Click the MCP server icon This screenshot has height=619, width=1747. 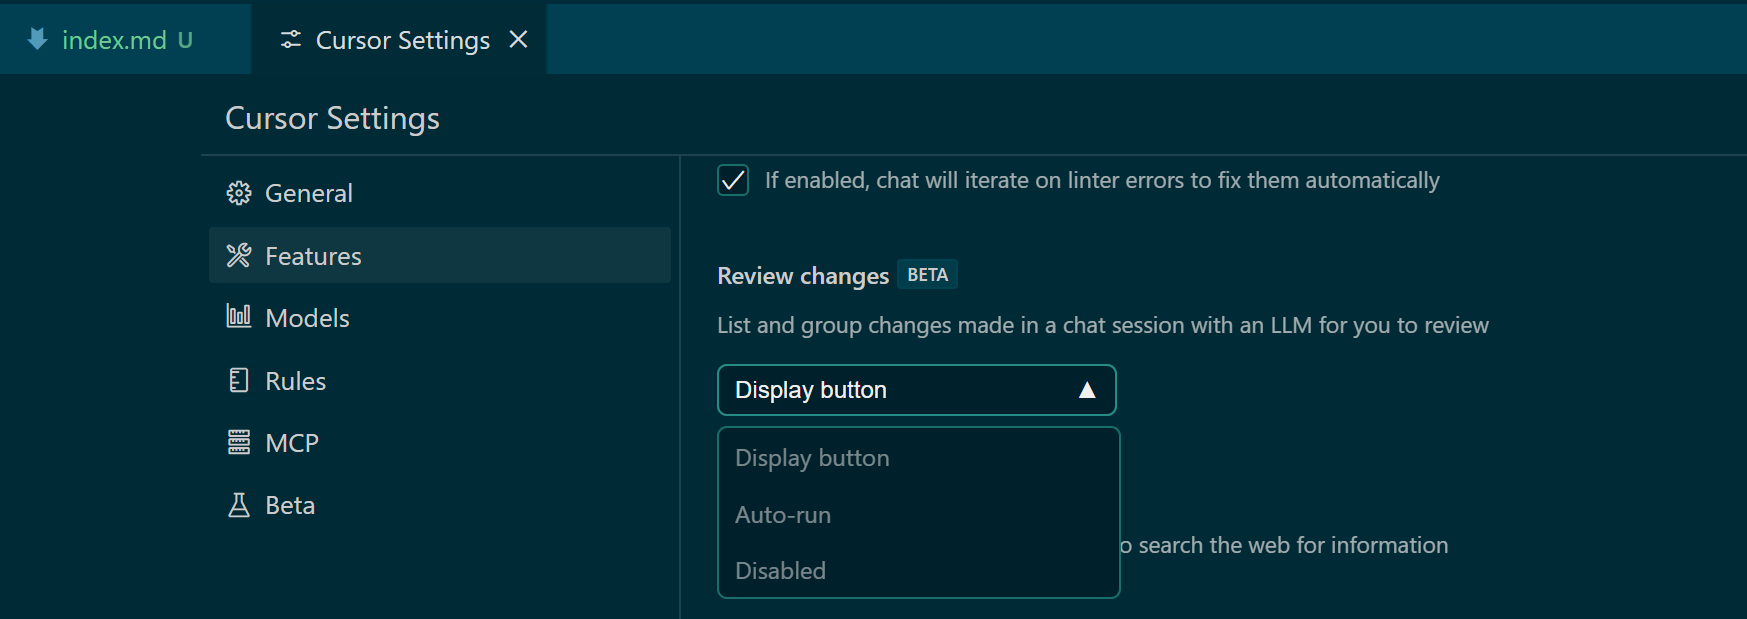(239, 442)
